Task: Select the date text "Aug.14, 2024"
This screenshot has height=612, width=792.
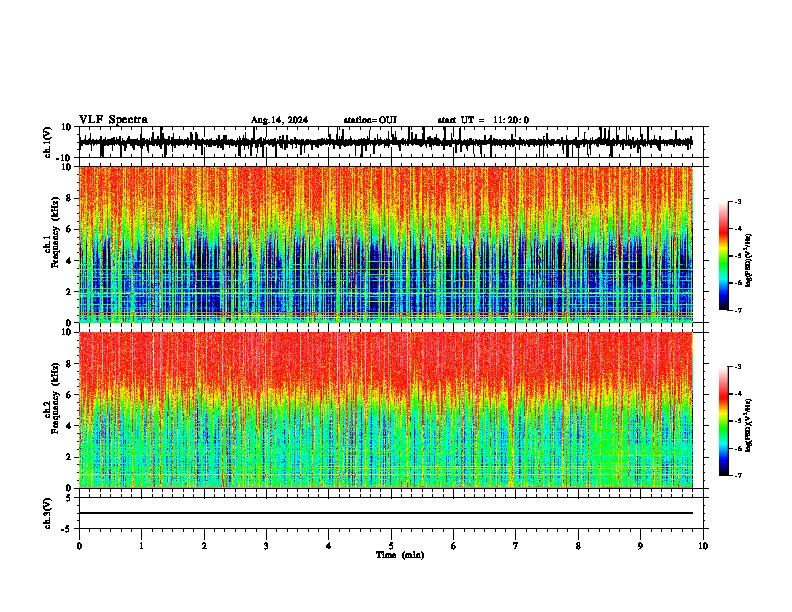Action: click(279, 120)
